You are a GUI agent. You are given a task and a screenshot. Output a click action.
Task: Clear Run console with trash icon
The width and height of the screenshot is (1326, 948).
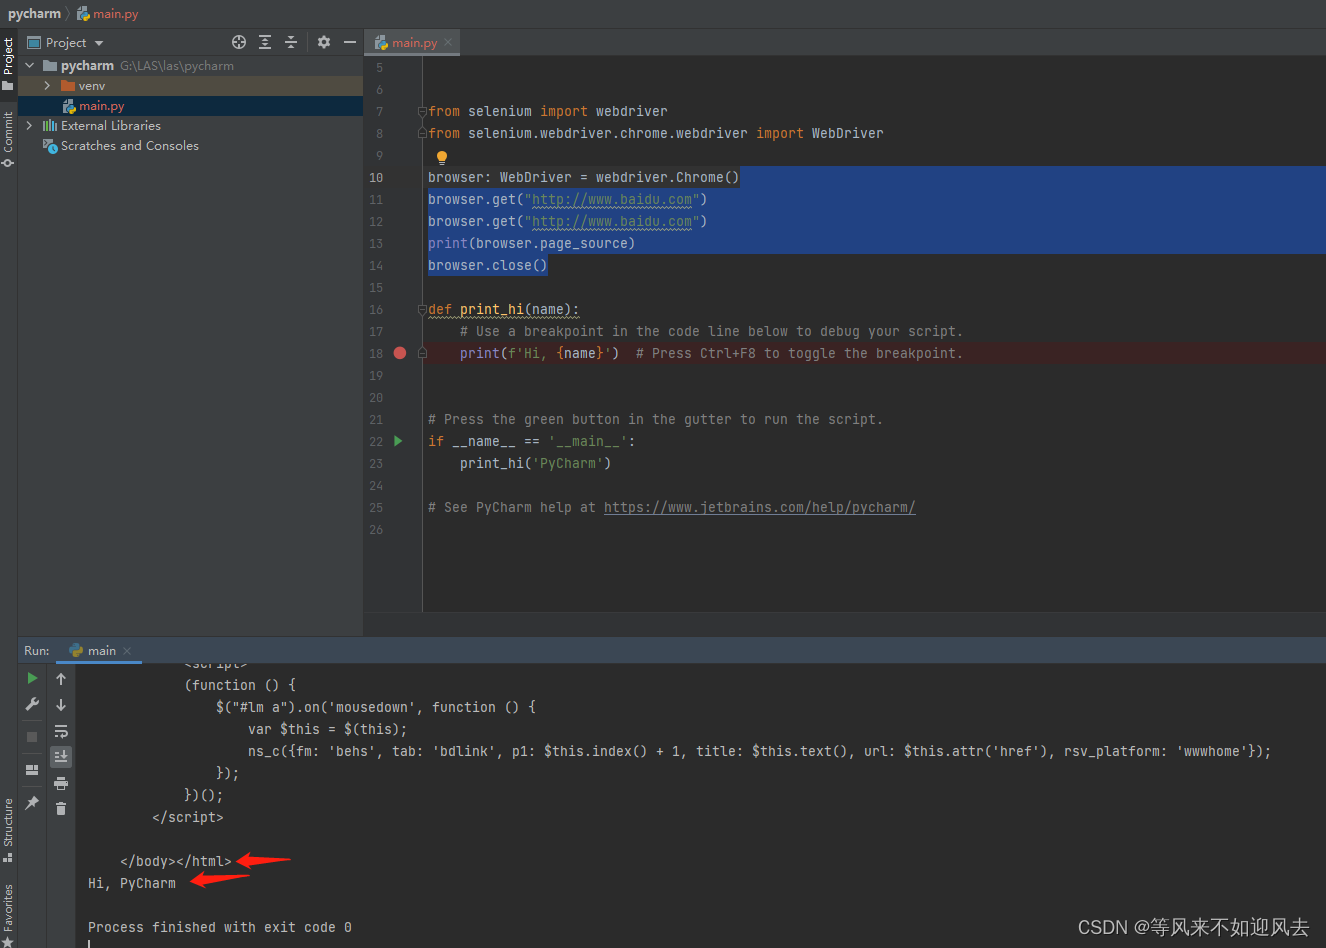tap(61, 808)
